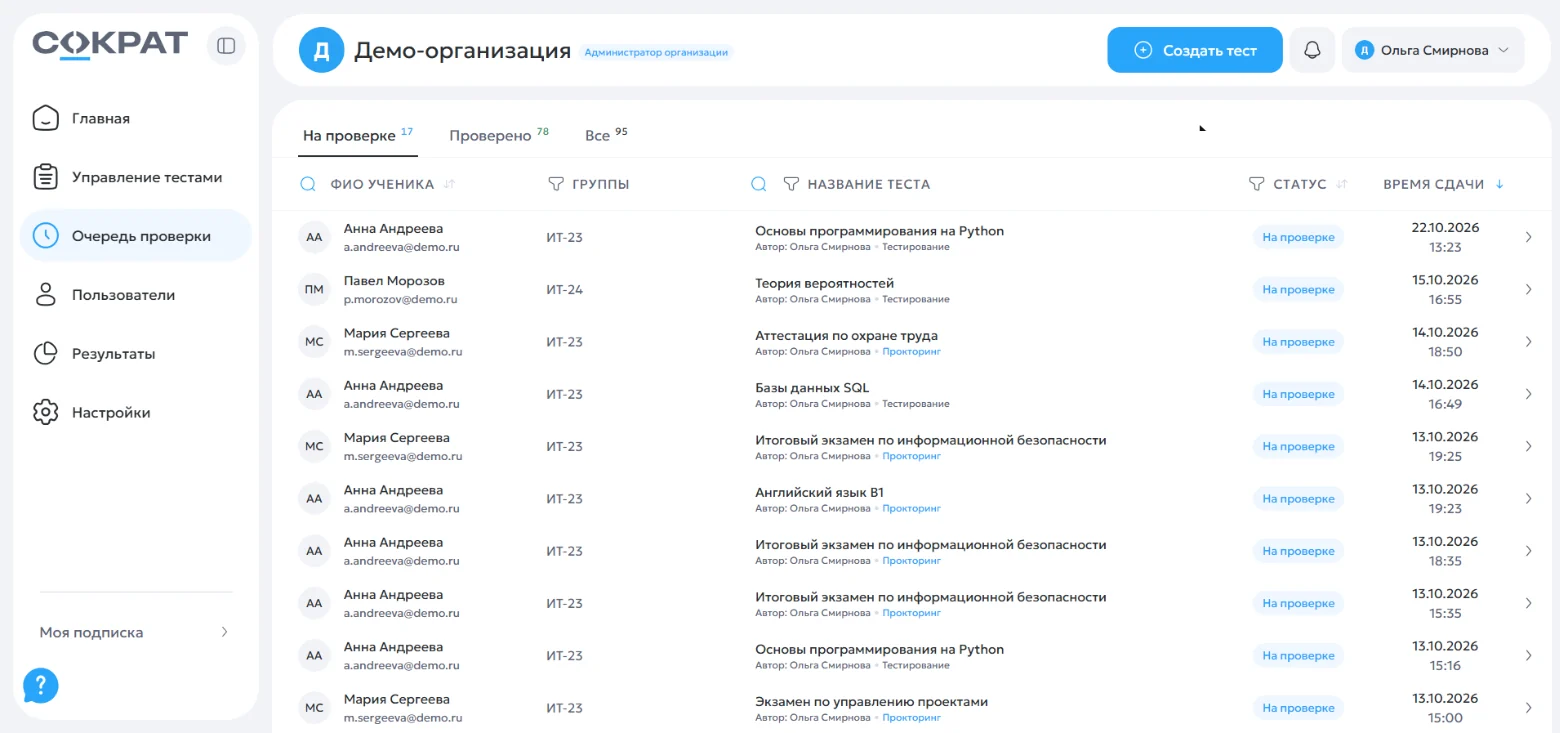This screenshot has width=1560, height=733.
Task: Open the help question mark bubble
Action: [x=41, y=685]
